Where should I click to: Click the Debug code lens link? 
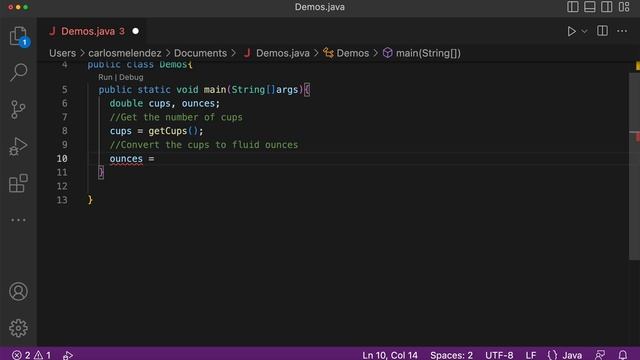131,77
